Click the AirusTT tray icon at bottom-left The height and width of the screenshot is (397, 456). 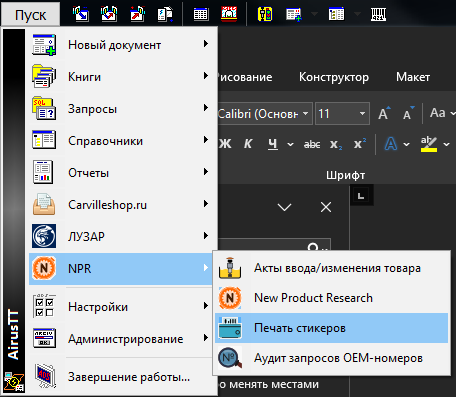tap(14, 381)
